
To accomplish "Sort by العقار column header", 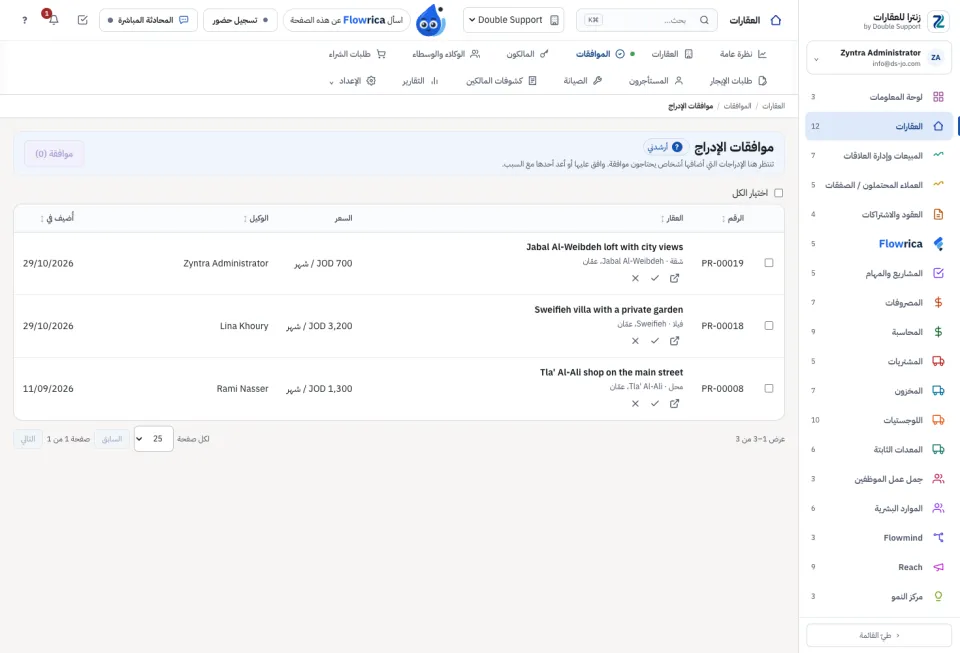I will coord(672,218).
